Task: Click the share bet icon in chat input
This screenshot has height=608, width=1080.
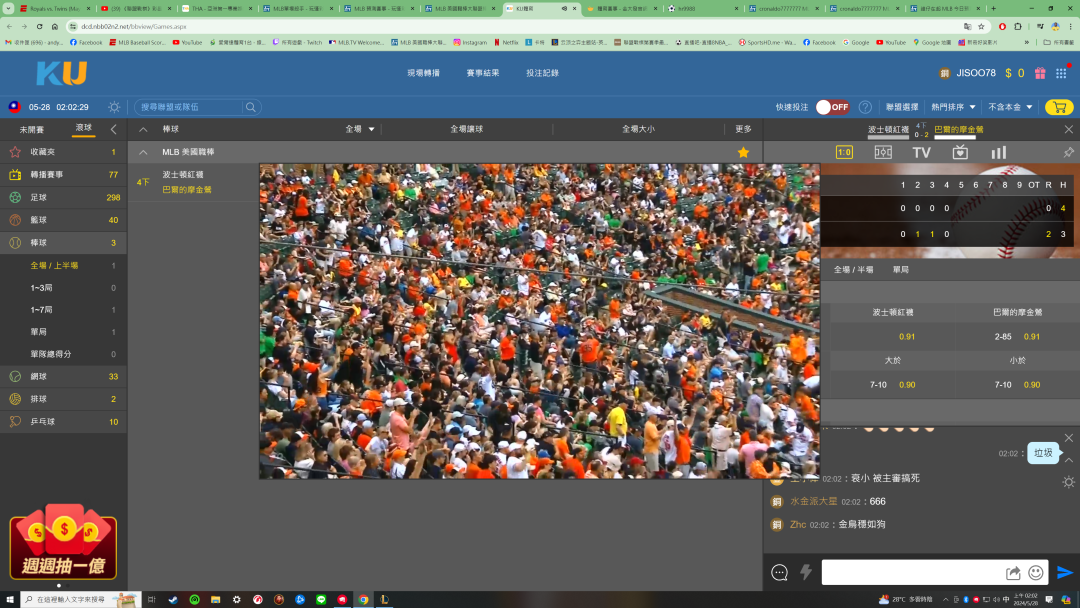Action: 1013,573
